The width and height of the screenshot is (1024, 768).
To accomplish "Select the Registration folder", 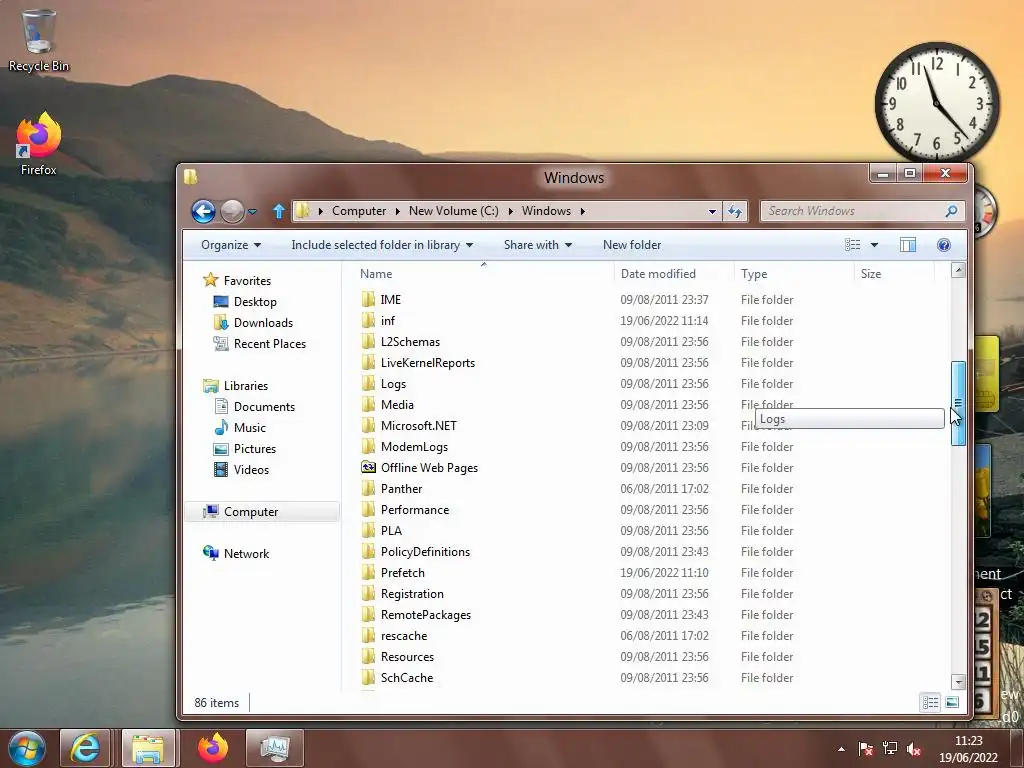I will click(x=412, y=594).
